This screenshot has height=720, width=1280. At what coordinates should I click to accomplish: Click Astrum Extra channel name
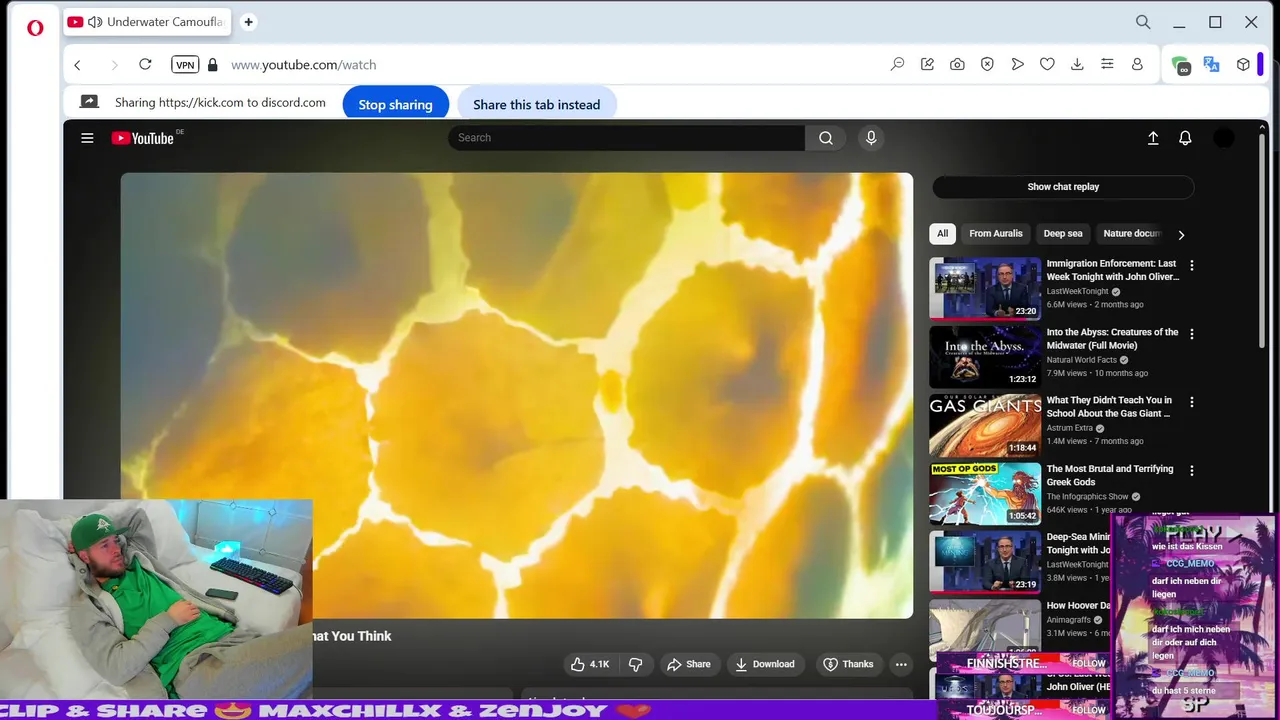pos(1069,428)
